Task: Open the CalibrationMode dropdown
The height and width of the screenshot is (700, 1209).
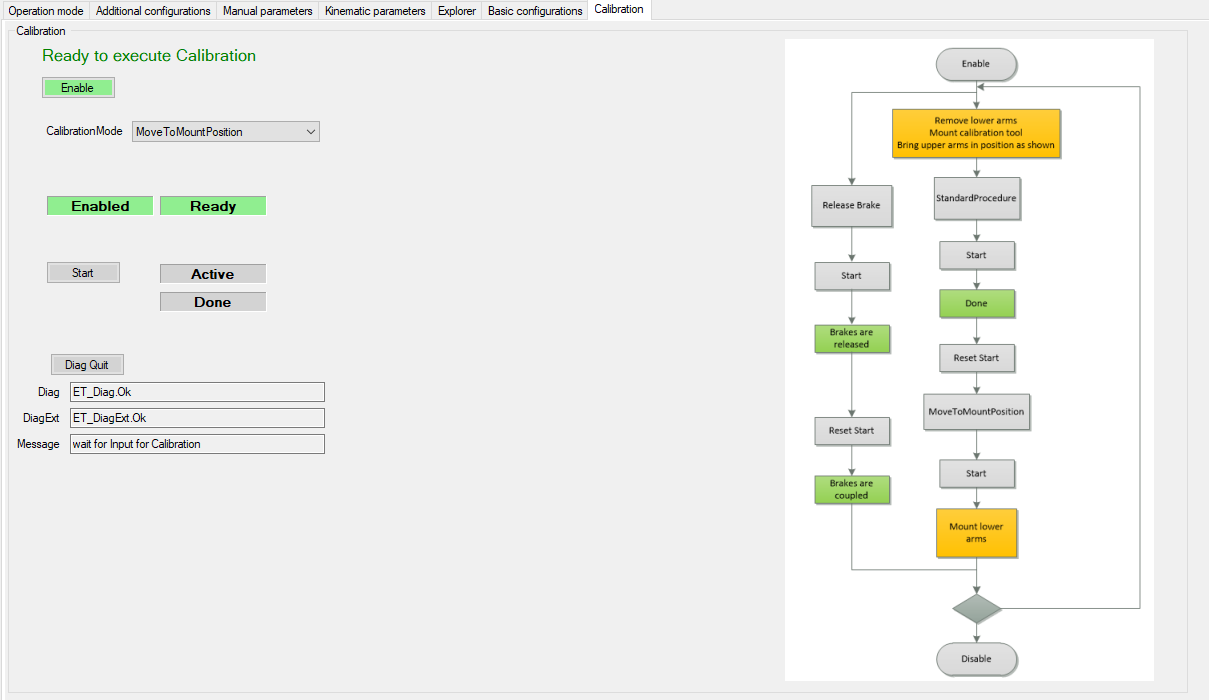Action: pos(225,132)
